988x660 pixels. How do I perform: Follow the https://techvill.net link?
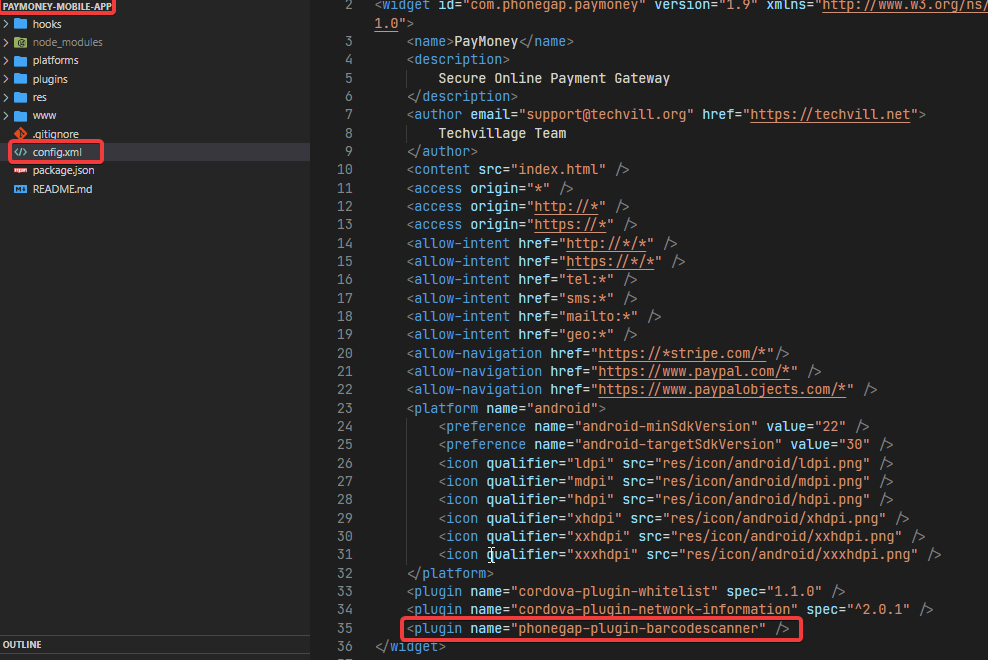[830, 115]
